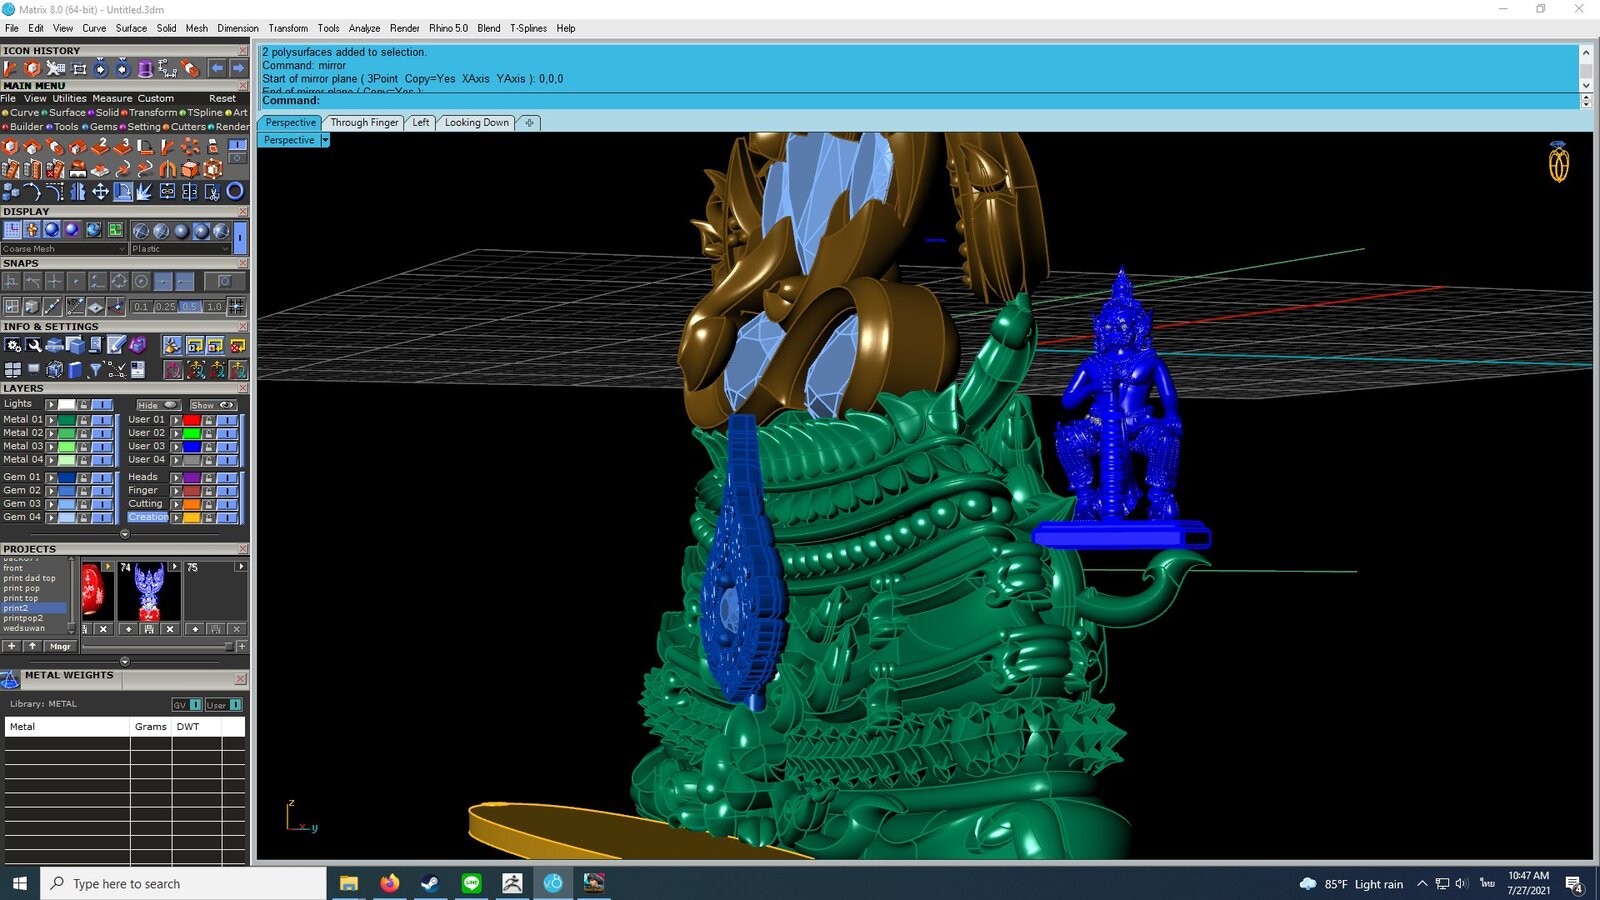Toggle visibility switch for Metal 01 layer
The height and width of the screenshot is (900, 1600).
tap(102, 420)
